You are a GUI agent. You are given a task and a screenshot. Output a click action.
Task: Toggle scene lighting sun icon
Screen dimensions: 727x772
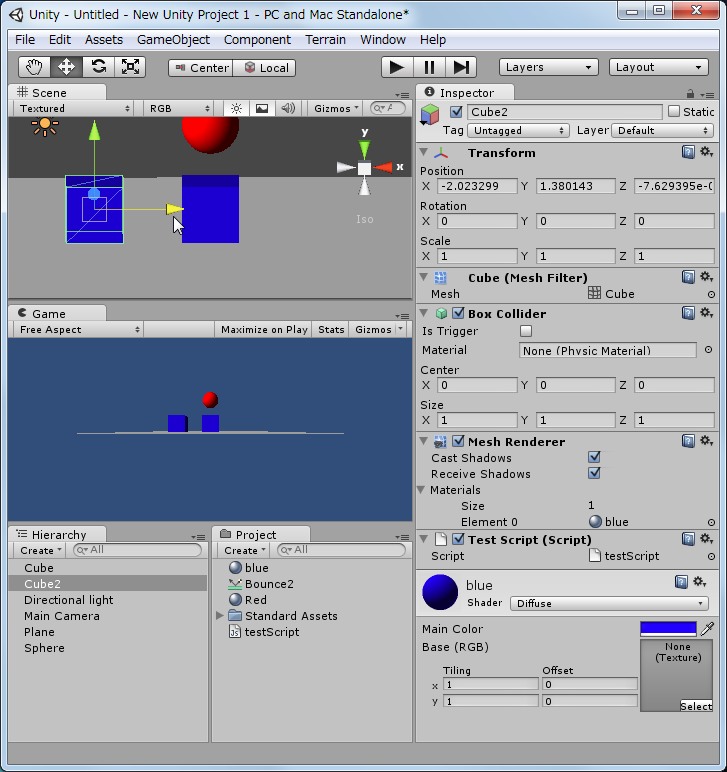coord(236,108)
